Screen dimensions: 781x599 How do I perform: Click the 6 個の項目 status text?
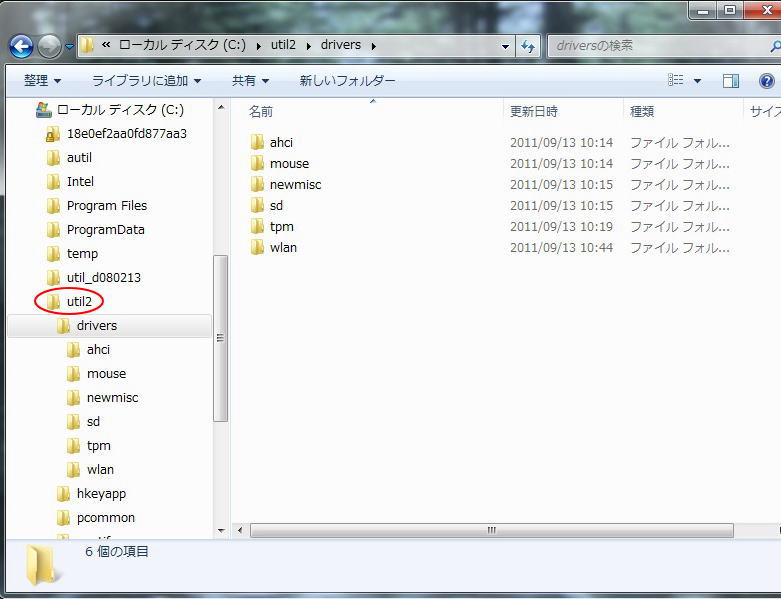pyautogui.click(x=117, y=551)
